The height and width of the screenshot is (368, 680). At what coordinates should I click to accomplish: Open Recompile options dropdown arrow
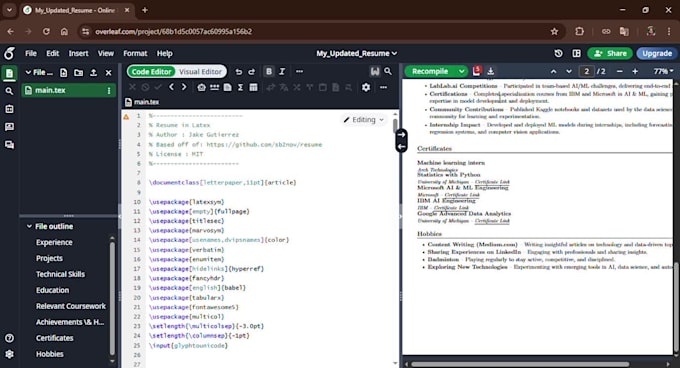461,71
